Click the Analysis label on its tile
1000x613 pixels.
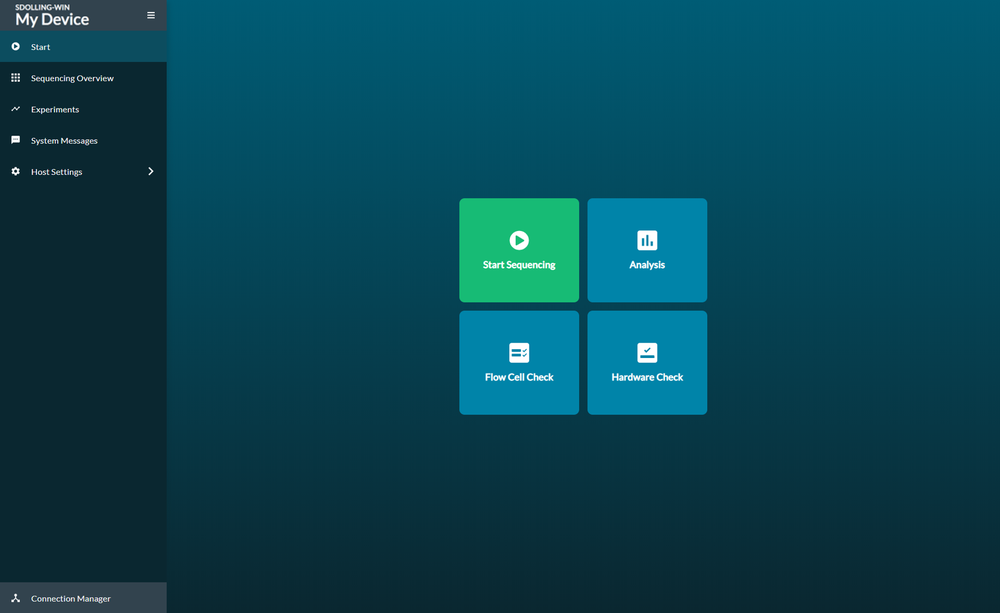click(647, 265)
